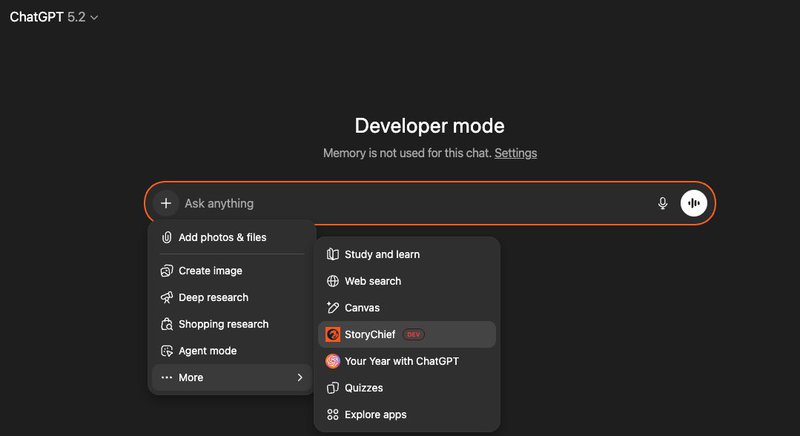Viewport: 800px width, 436px height.
Task: Click the Quizzes cards icon
Action: [333, 388]
